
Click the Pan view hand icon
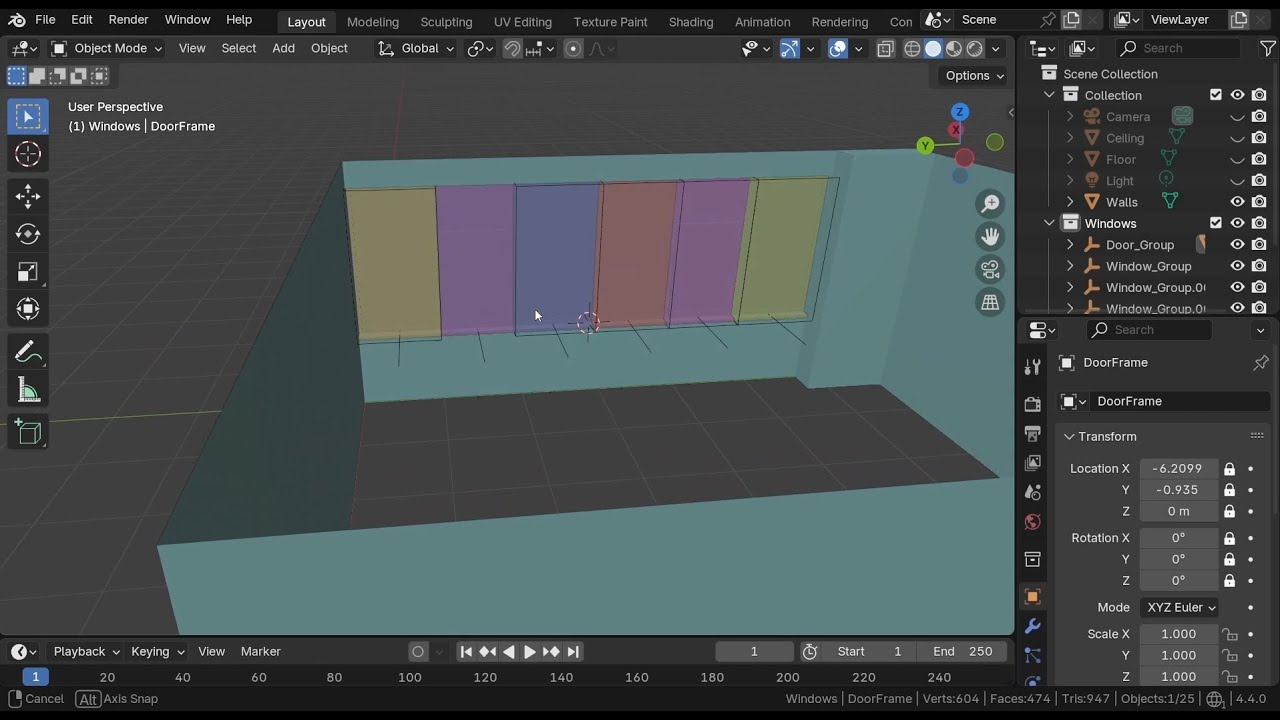click(x=990, y=237)
